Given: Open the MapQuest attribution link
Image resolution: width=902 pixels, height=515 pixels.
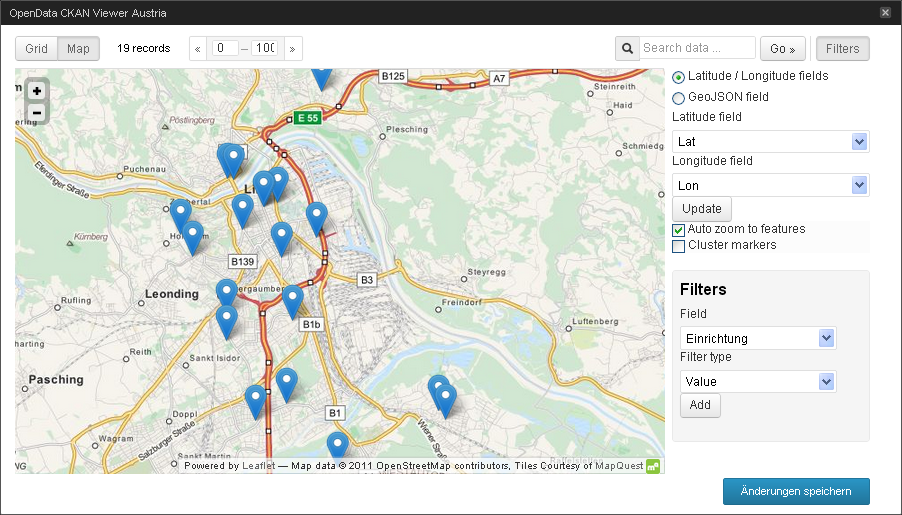Looking at the screenshot, I should pos(619,466).
